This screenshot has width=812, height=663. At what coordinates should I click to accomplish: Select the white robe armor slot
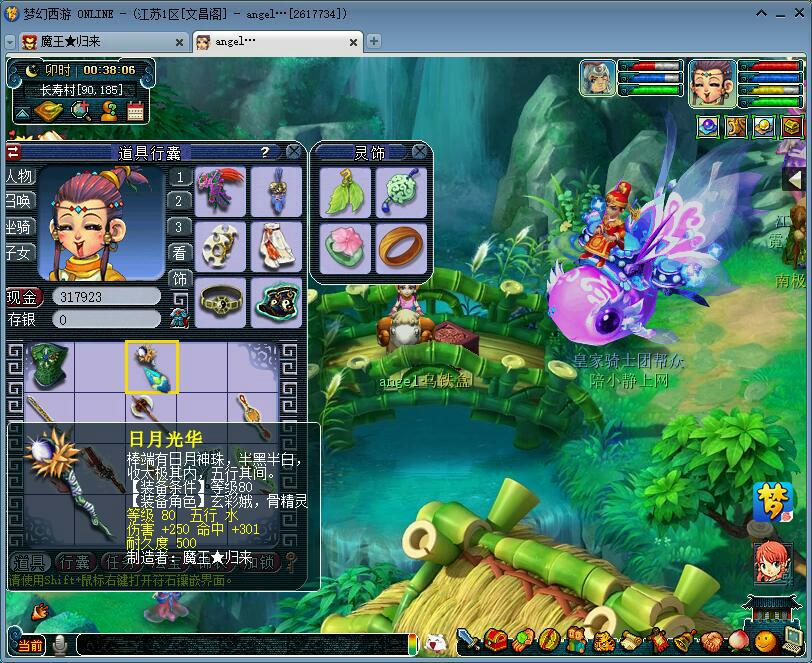[x=276, y=247]
